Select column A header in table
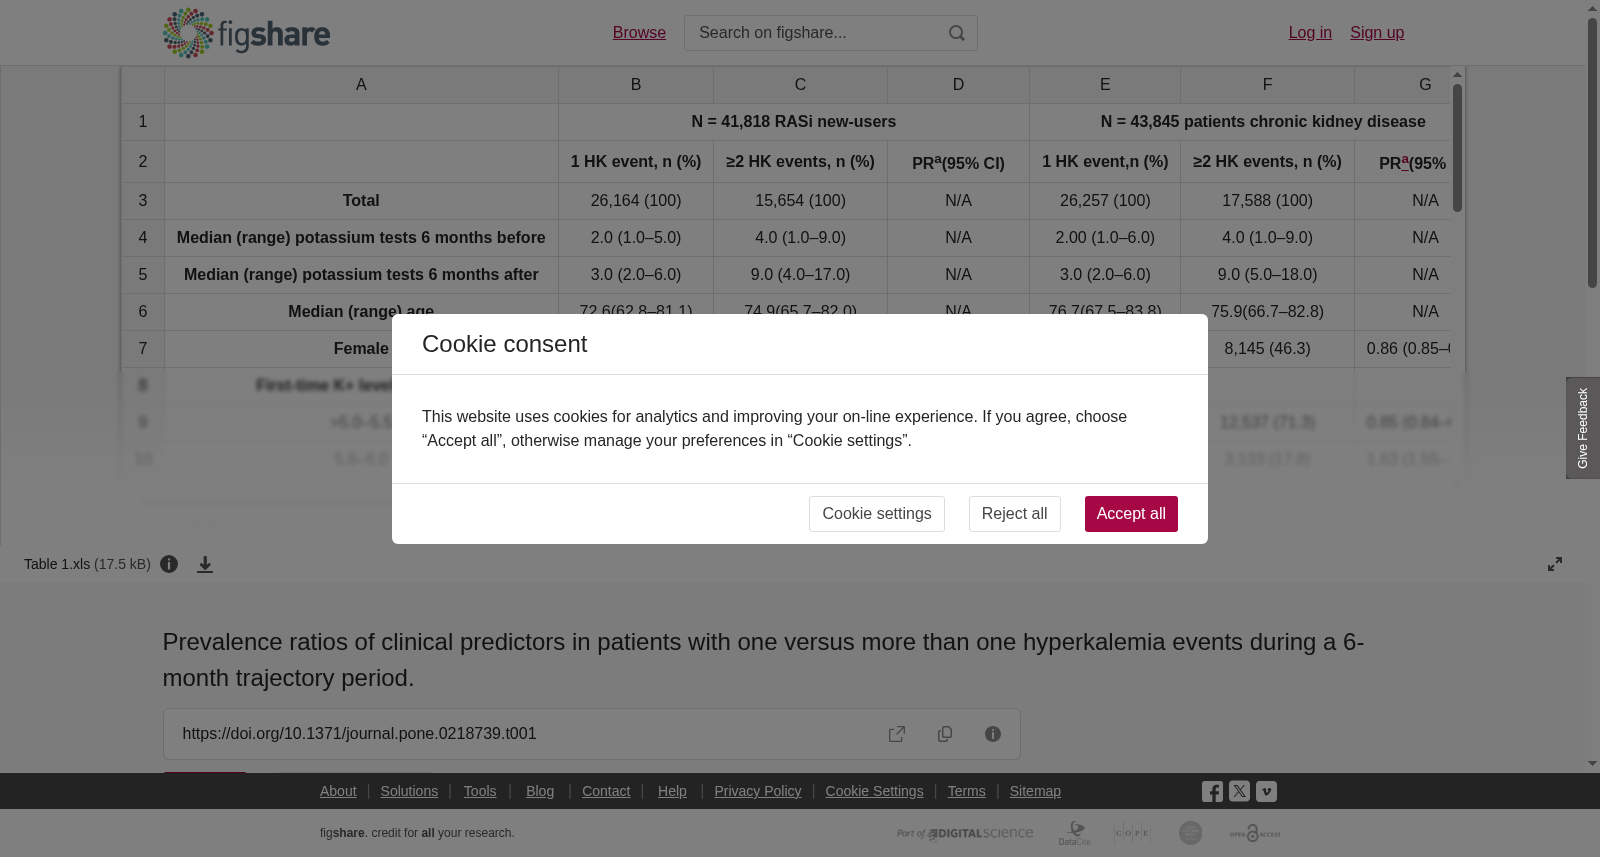 pos(361,85)
